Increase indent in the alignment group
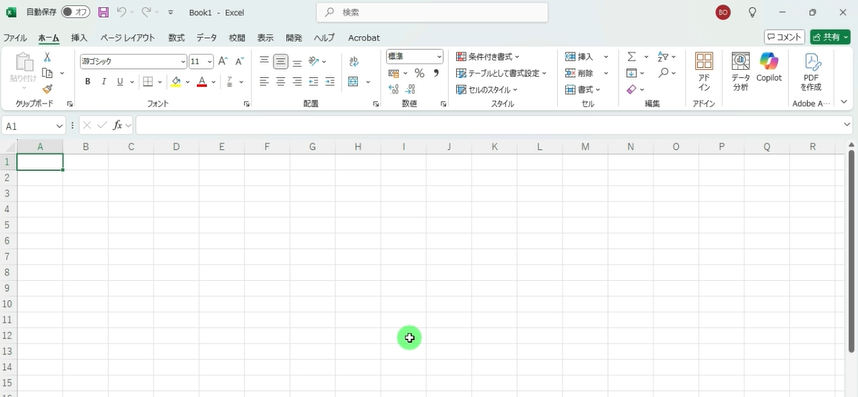 tap(329, 81)
